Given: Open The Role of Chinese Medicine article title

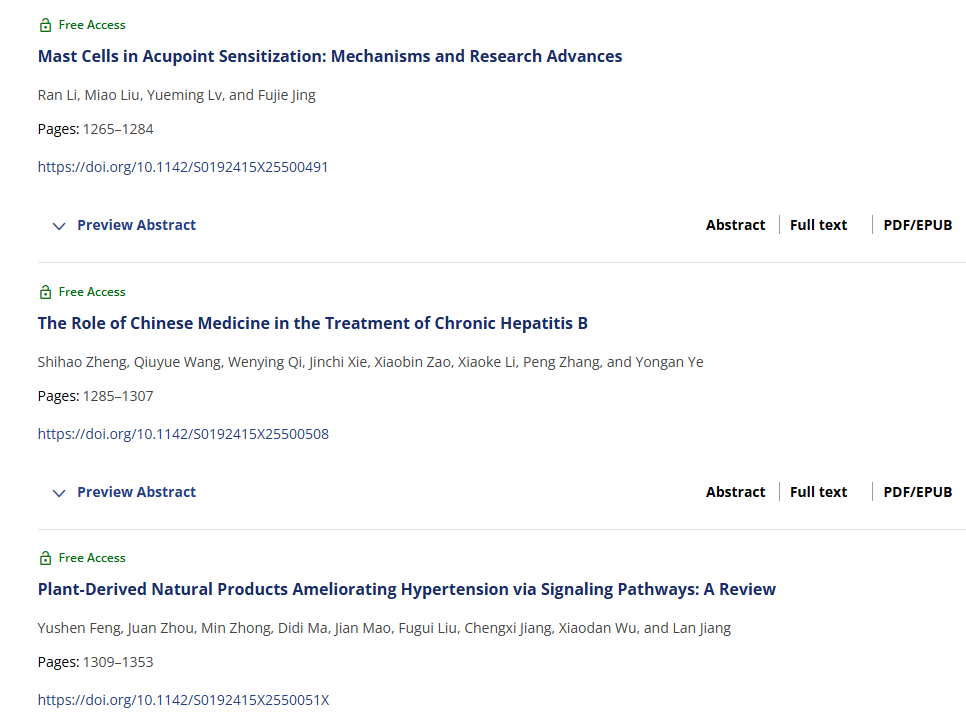Looking at the screenshot, I should 311,323.
